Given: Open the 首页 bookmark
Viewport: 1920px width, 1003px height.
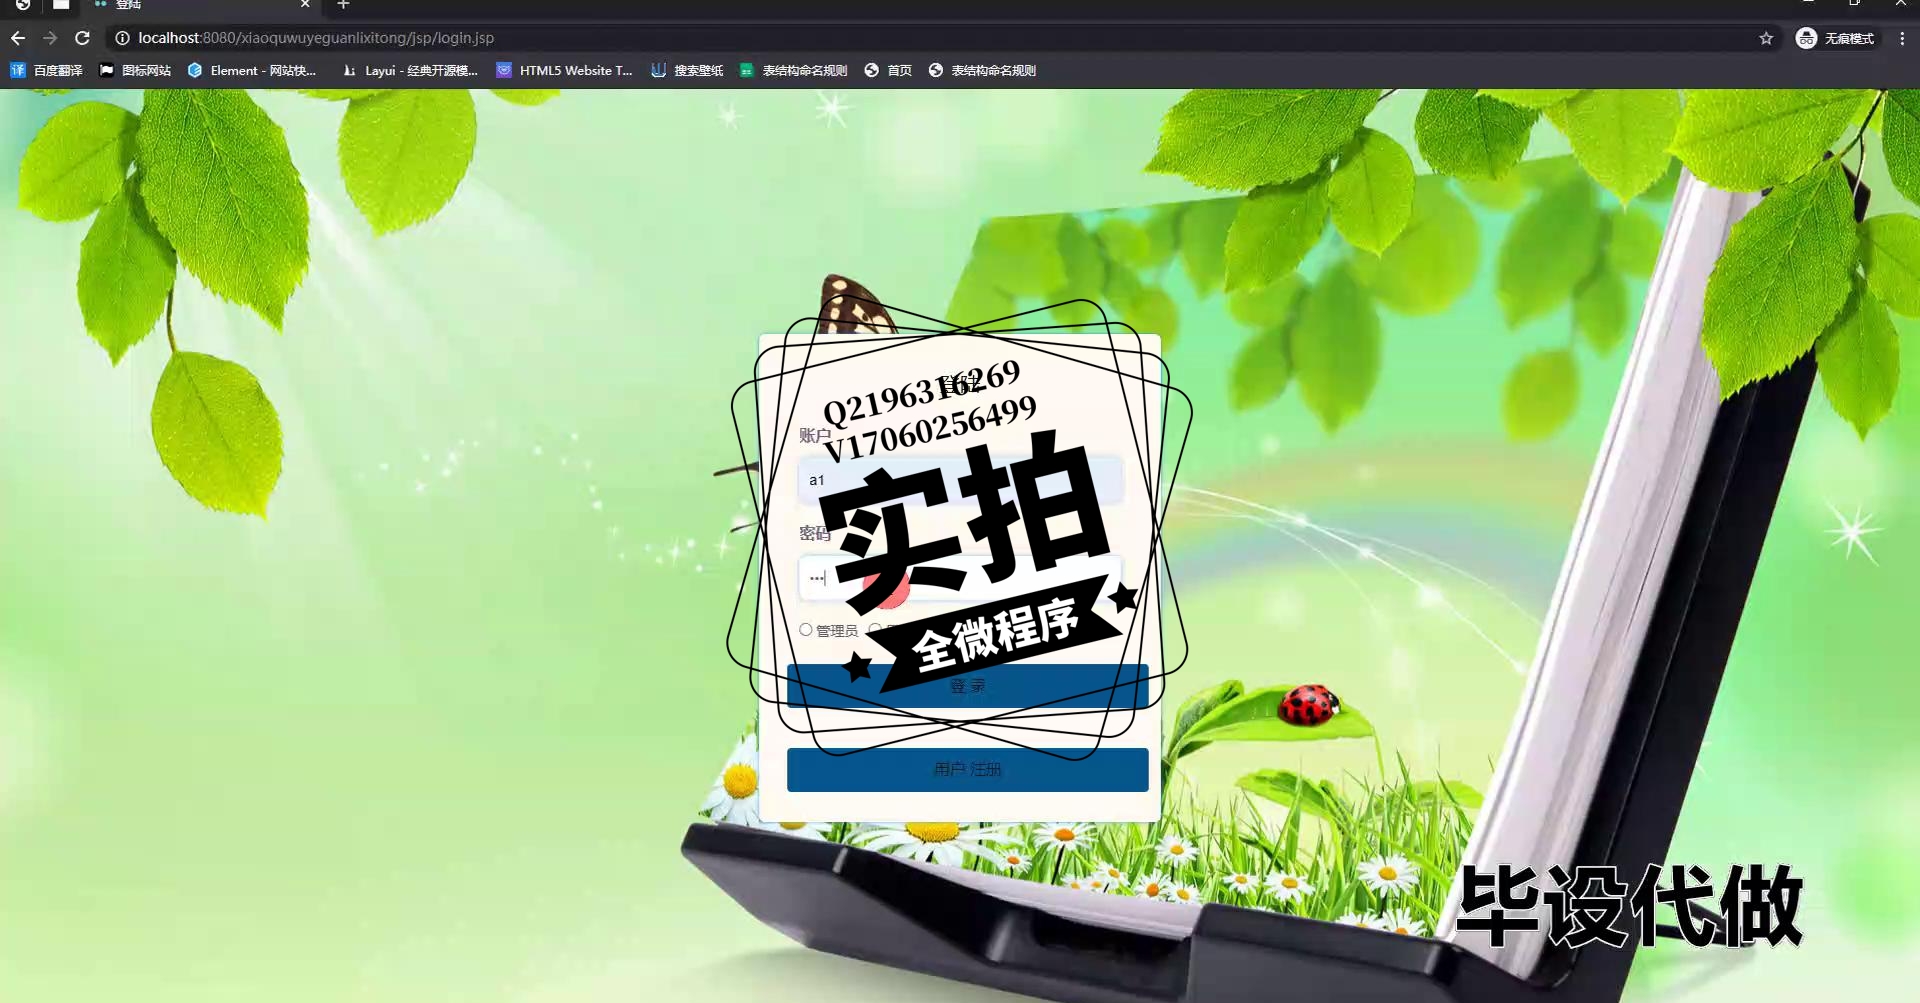Looking at the screenshot, I should coord(888,70).
